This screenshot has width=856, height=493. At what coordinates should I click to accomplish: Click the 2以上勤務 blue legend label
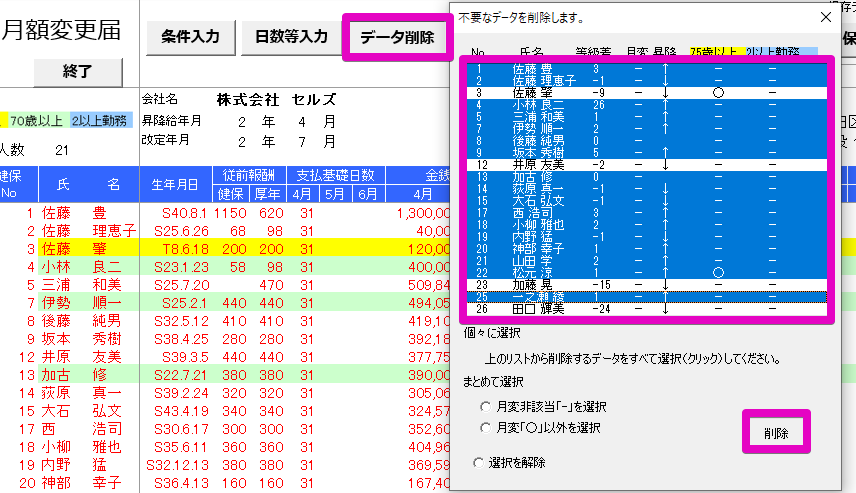tap(99, 121)
